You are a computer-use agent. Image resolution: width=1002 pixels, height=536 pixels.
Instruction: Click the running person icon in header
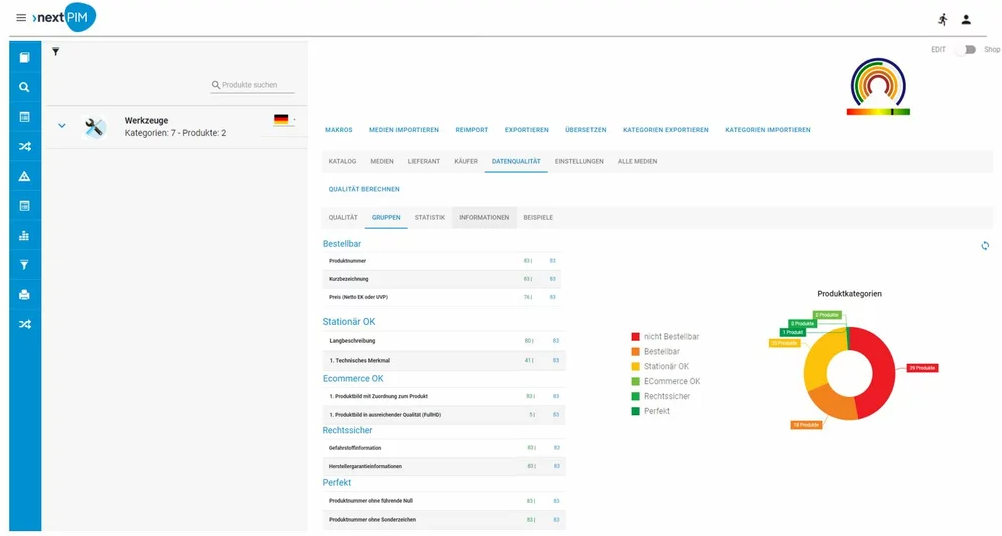point(942,19)
